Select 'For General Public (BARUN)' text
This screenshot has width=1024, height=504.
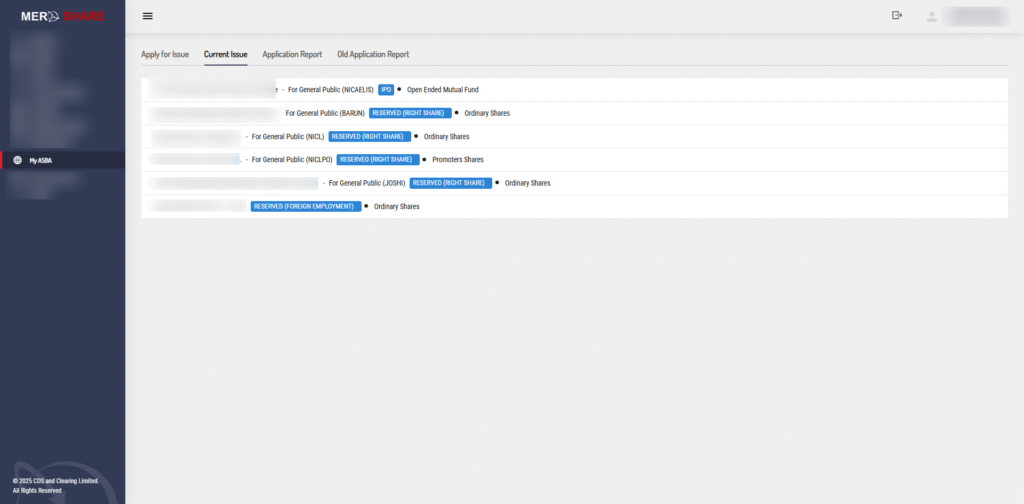tap(325, 113)
